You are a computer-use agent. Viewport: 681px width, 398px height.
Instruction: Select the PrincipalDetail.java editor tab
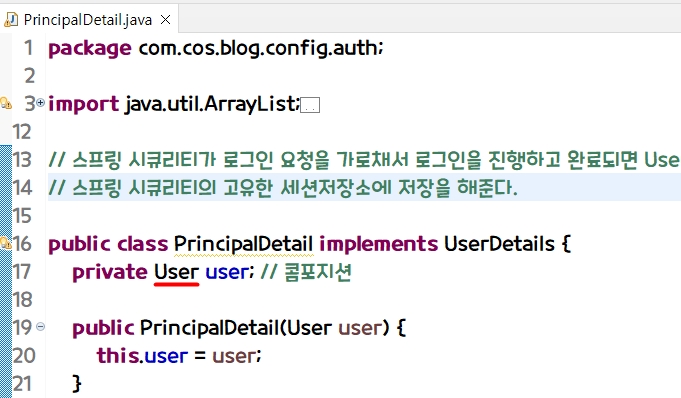point(88,20)
